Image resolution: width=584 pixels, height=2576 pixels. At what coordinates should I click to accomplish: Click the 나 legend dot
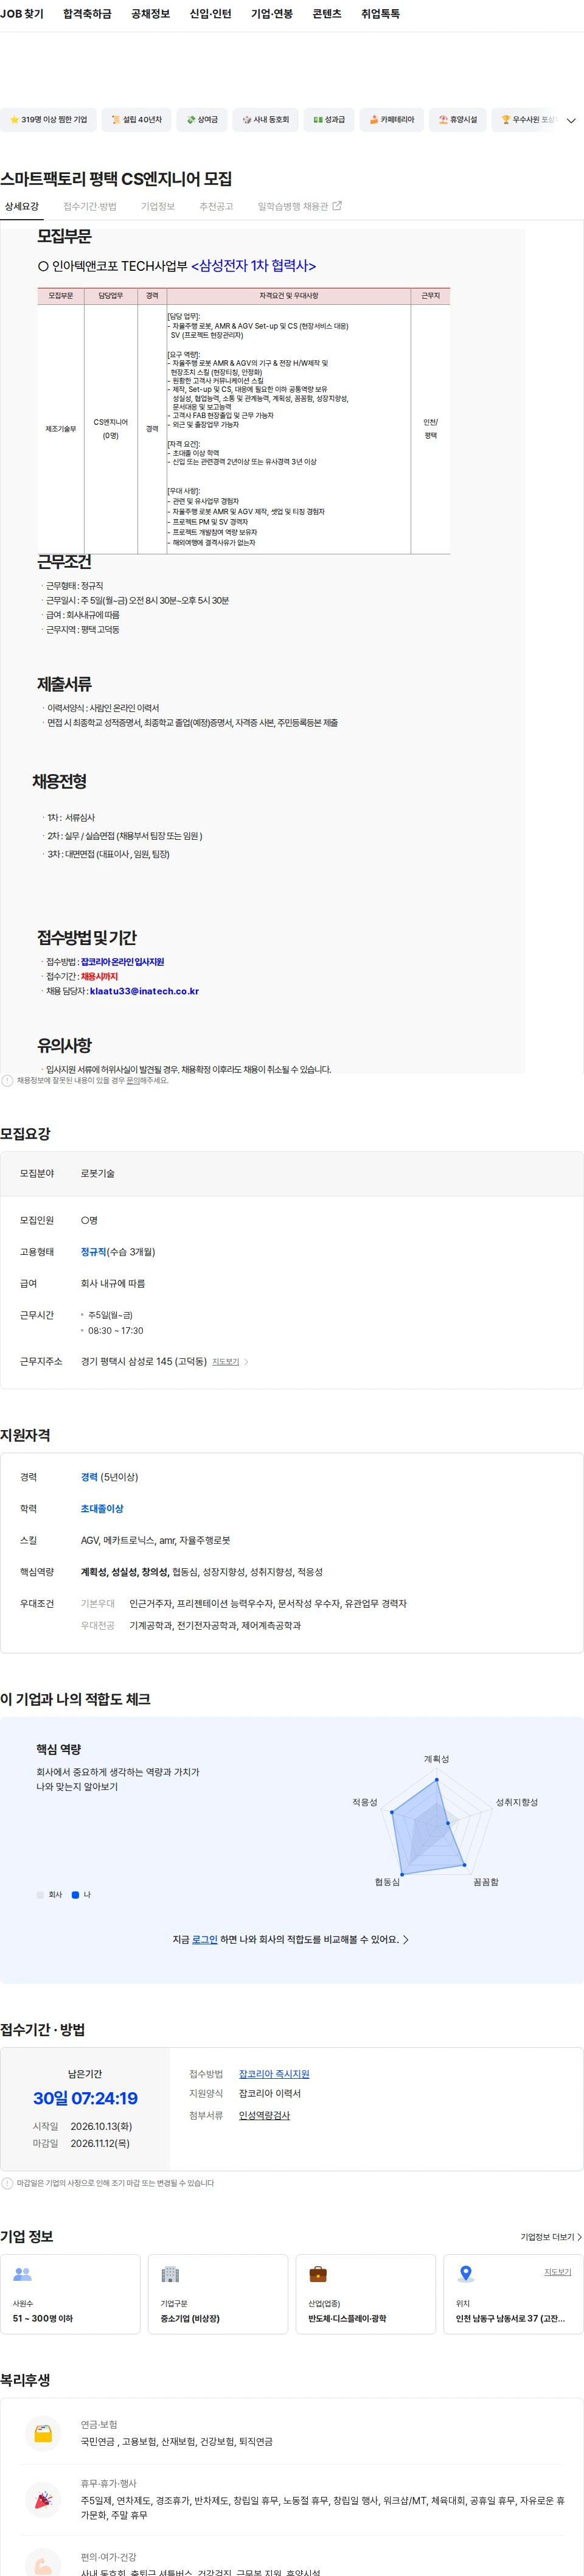pos(75,1895)
